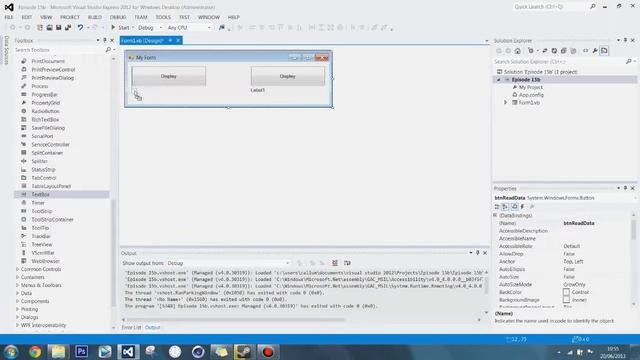640x360 pixels.
Task: Click the highlighted Preview Selected Items icon
Action: (x=604, y=51)
